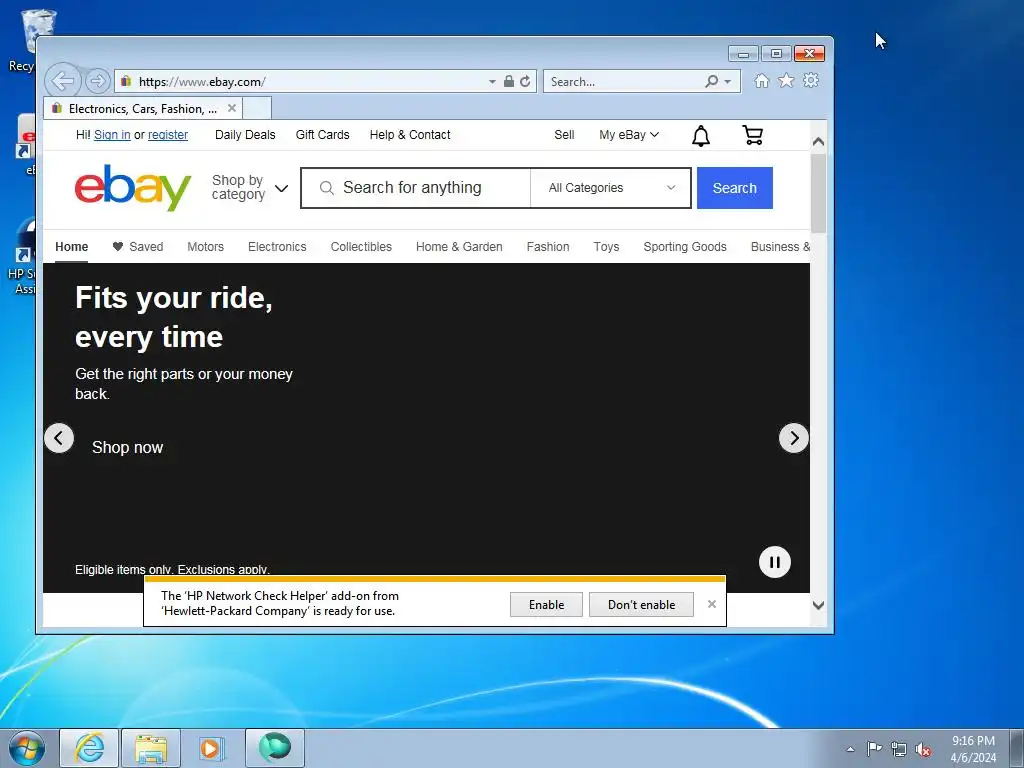Open the Fashion category
The height and width of the screenshot is (768, 1024).
pyautogui.click(x=548, y=247)
